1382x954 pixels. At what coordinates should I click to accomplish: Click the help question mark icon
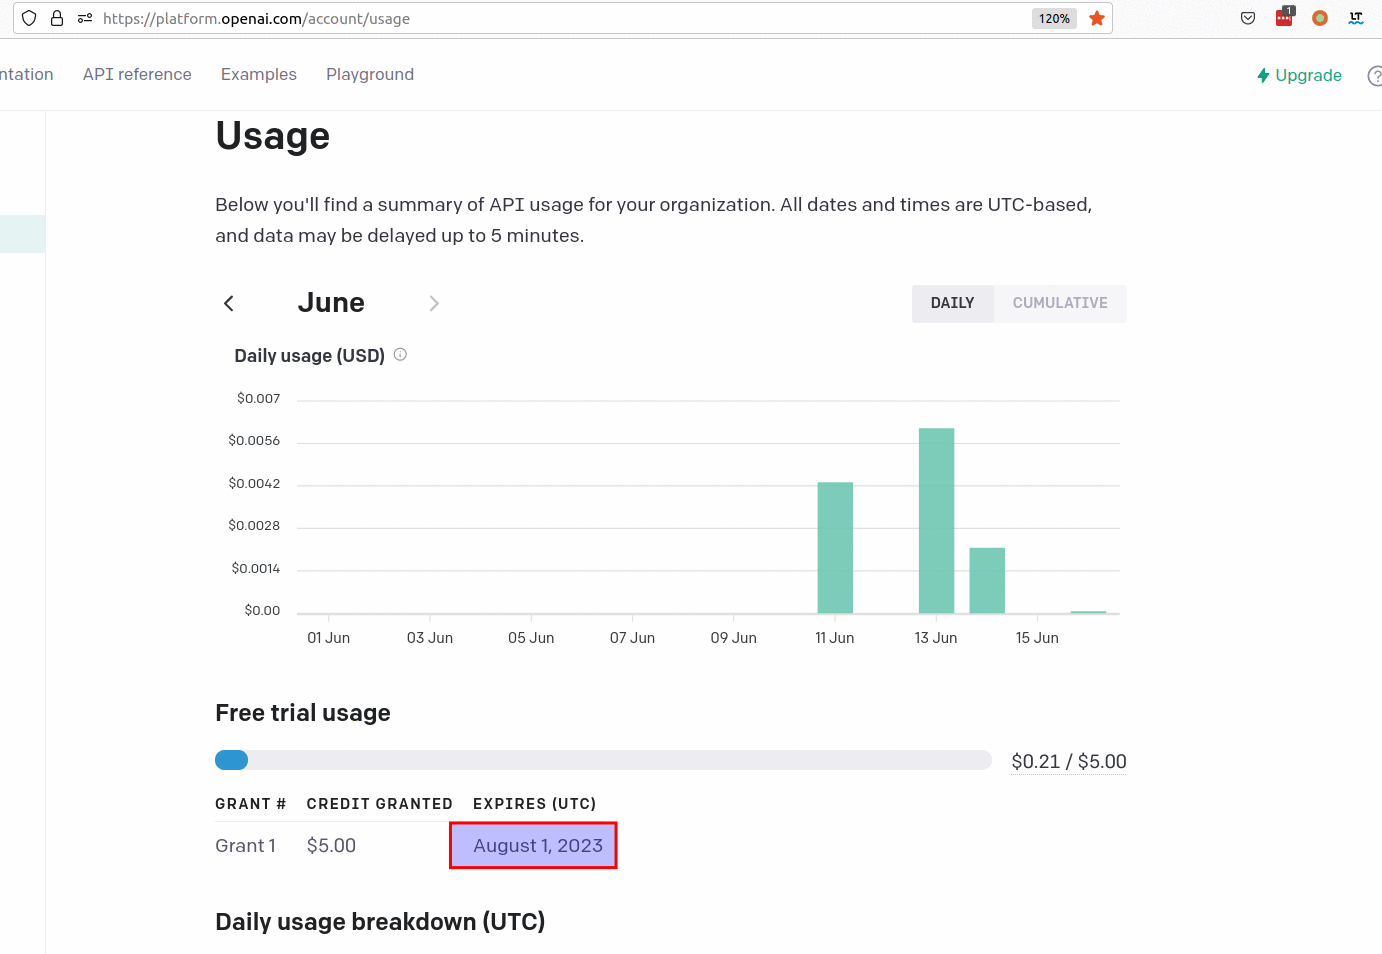[x=1375, y=76]
